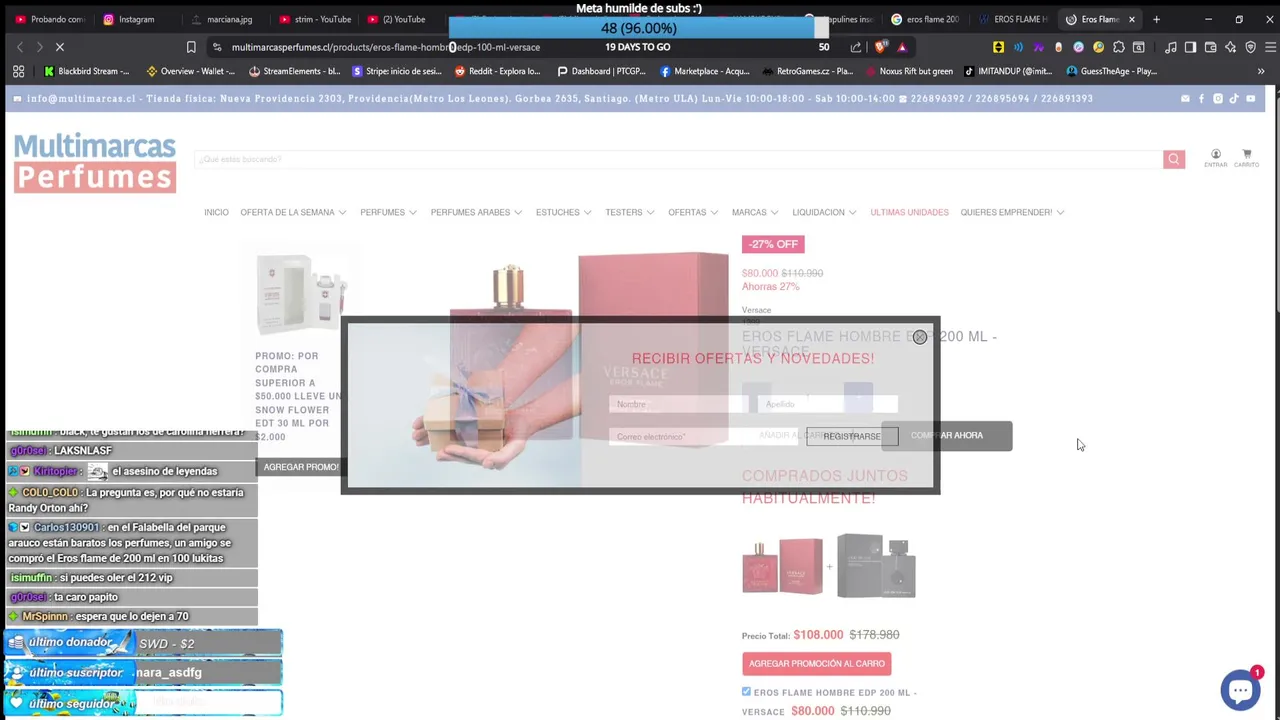Click the COMPRAR AHORA button
Viewport: 1280px width, 720px height.
(x=947, y=436)
